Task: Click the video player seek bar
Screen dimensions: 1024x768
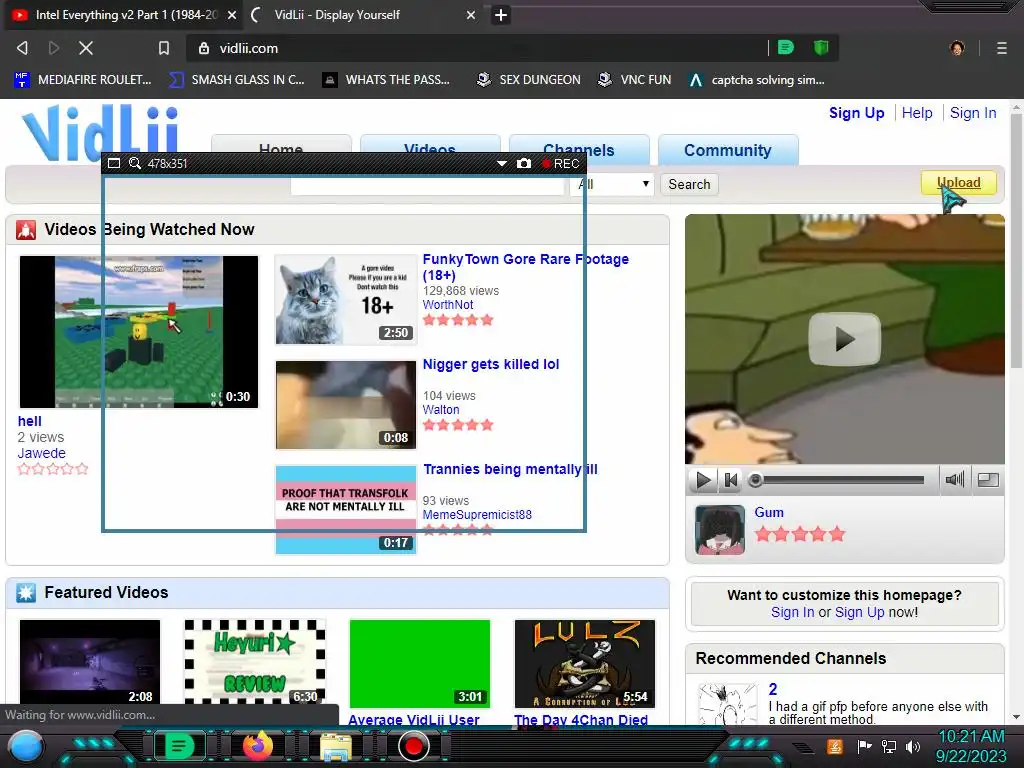Action: (x=839, y=481)
